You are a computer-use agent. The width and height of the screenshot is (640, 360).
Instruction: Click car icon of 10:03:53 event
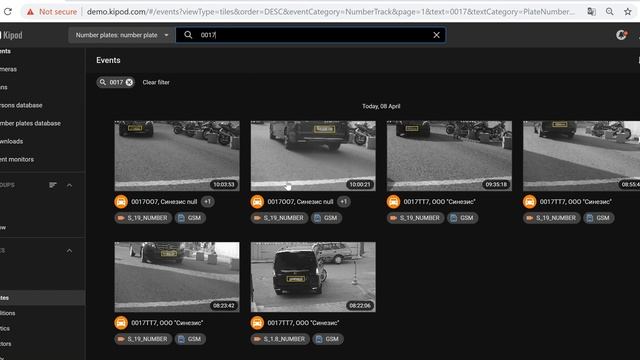(121, 202)
